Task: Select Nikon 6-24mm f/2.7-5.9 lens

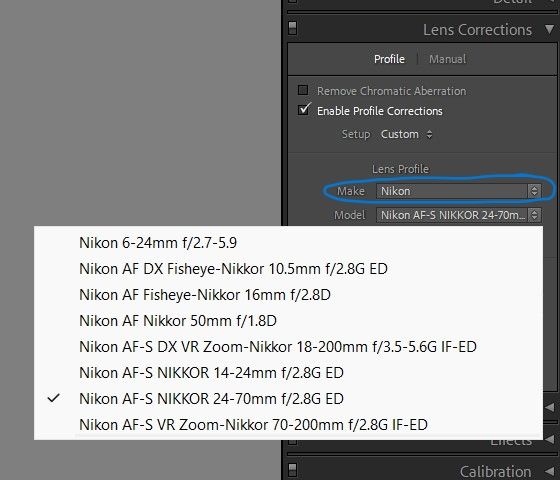Action: pos(289,243)
